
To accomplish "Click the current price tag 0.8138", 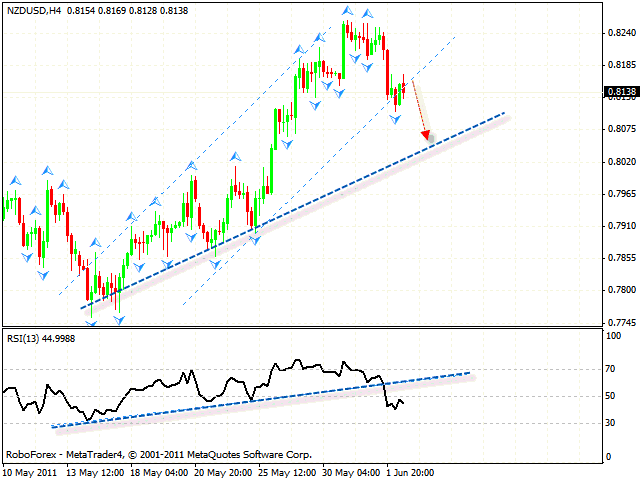I will click(619, 92).
